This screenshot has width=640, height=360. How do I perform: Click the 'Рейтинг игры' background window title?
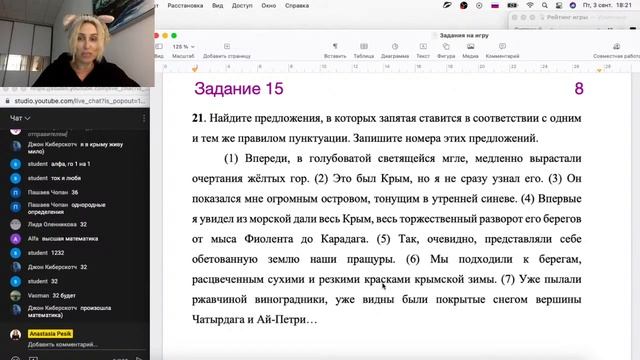(567, 17)
